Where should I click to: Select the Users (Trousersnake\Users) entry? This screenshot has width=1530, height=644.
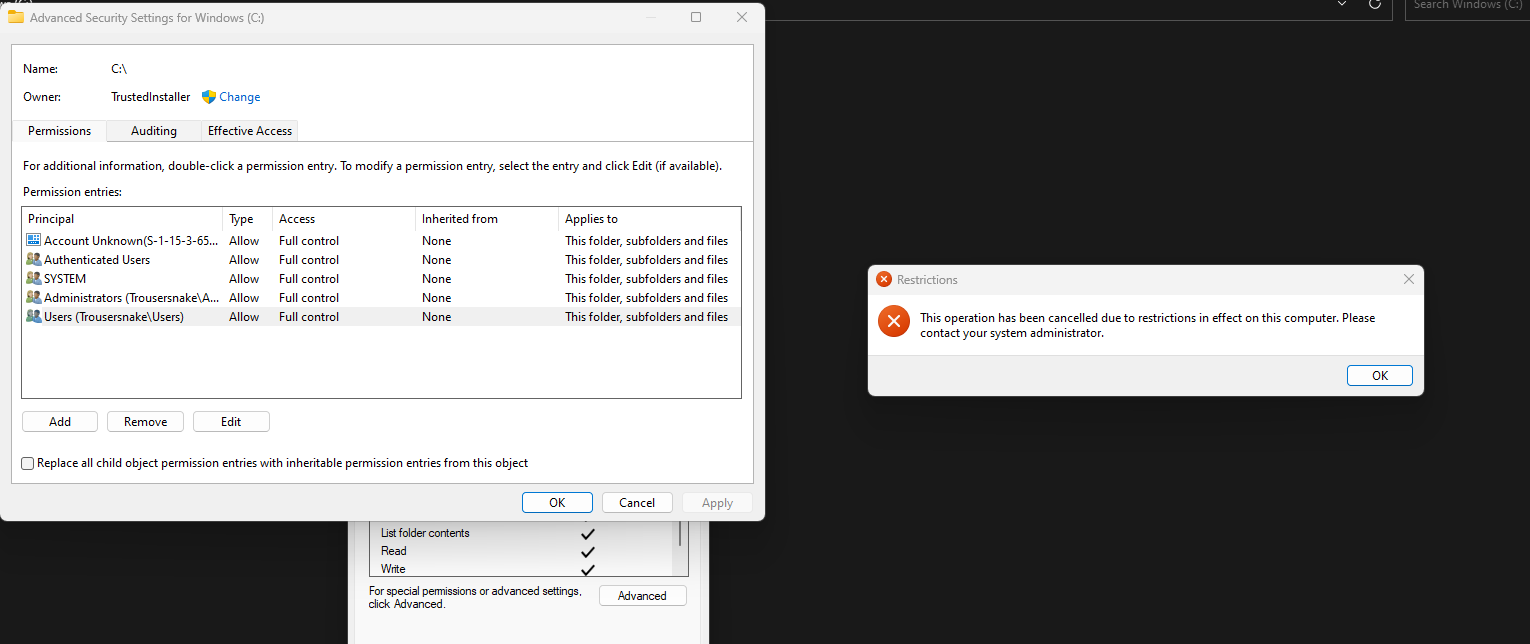pos(381,317)
